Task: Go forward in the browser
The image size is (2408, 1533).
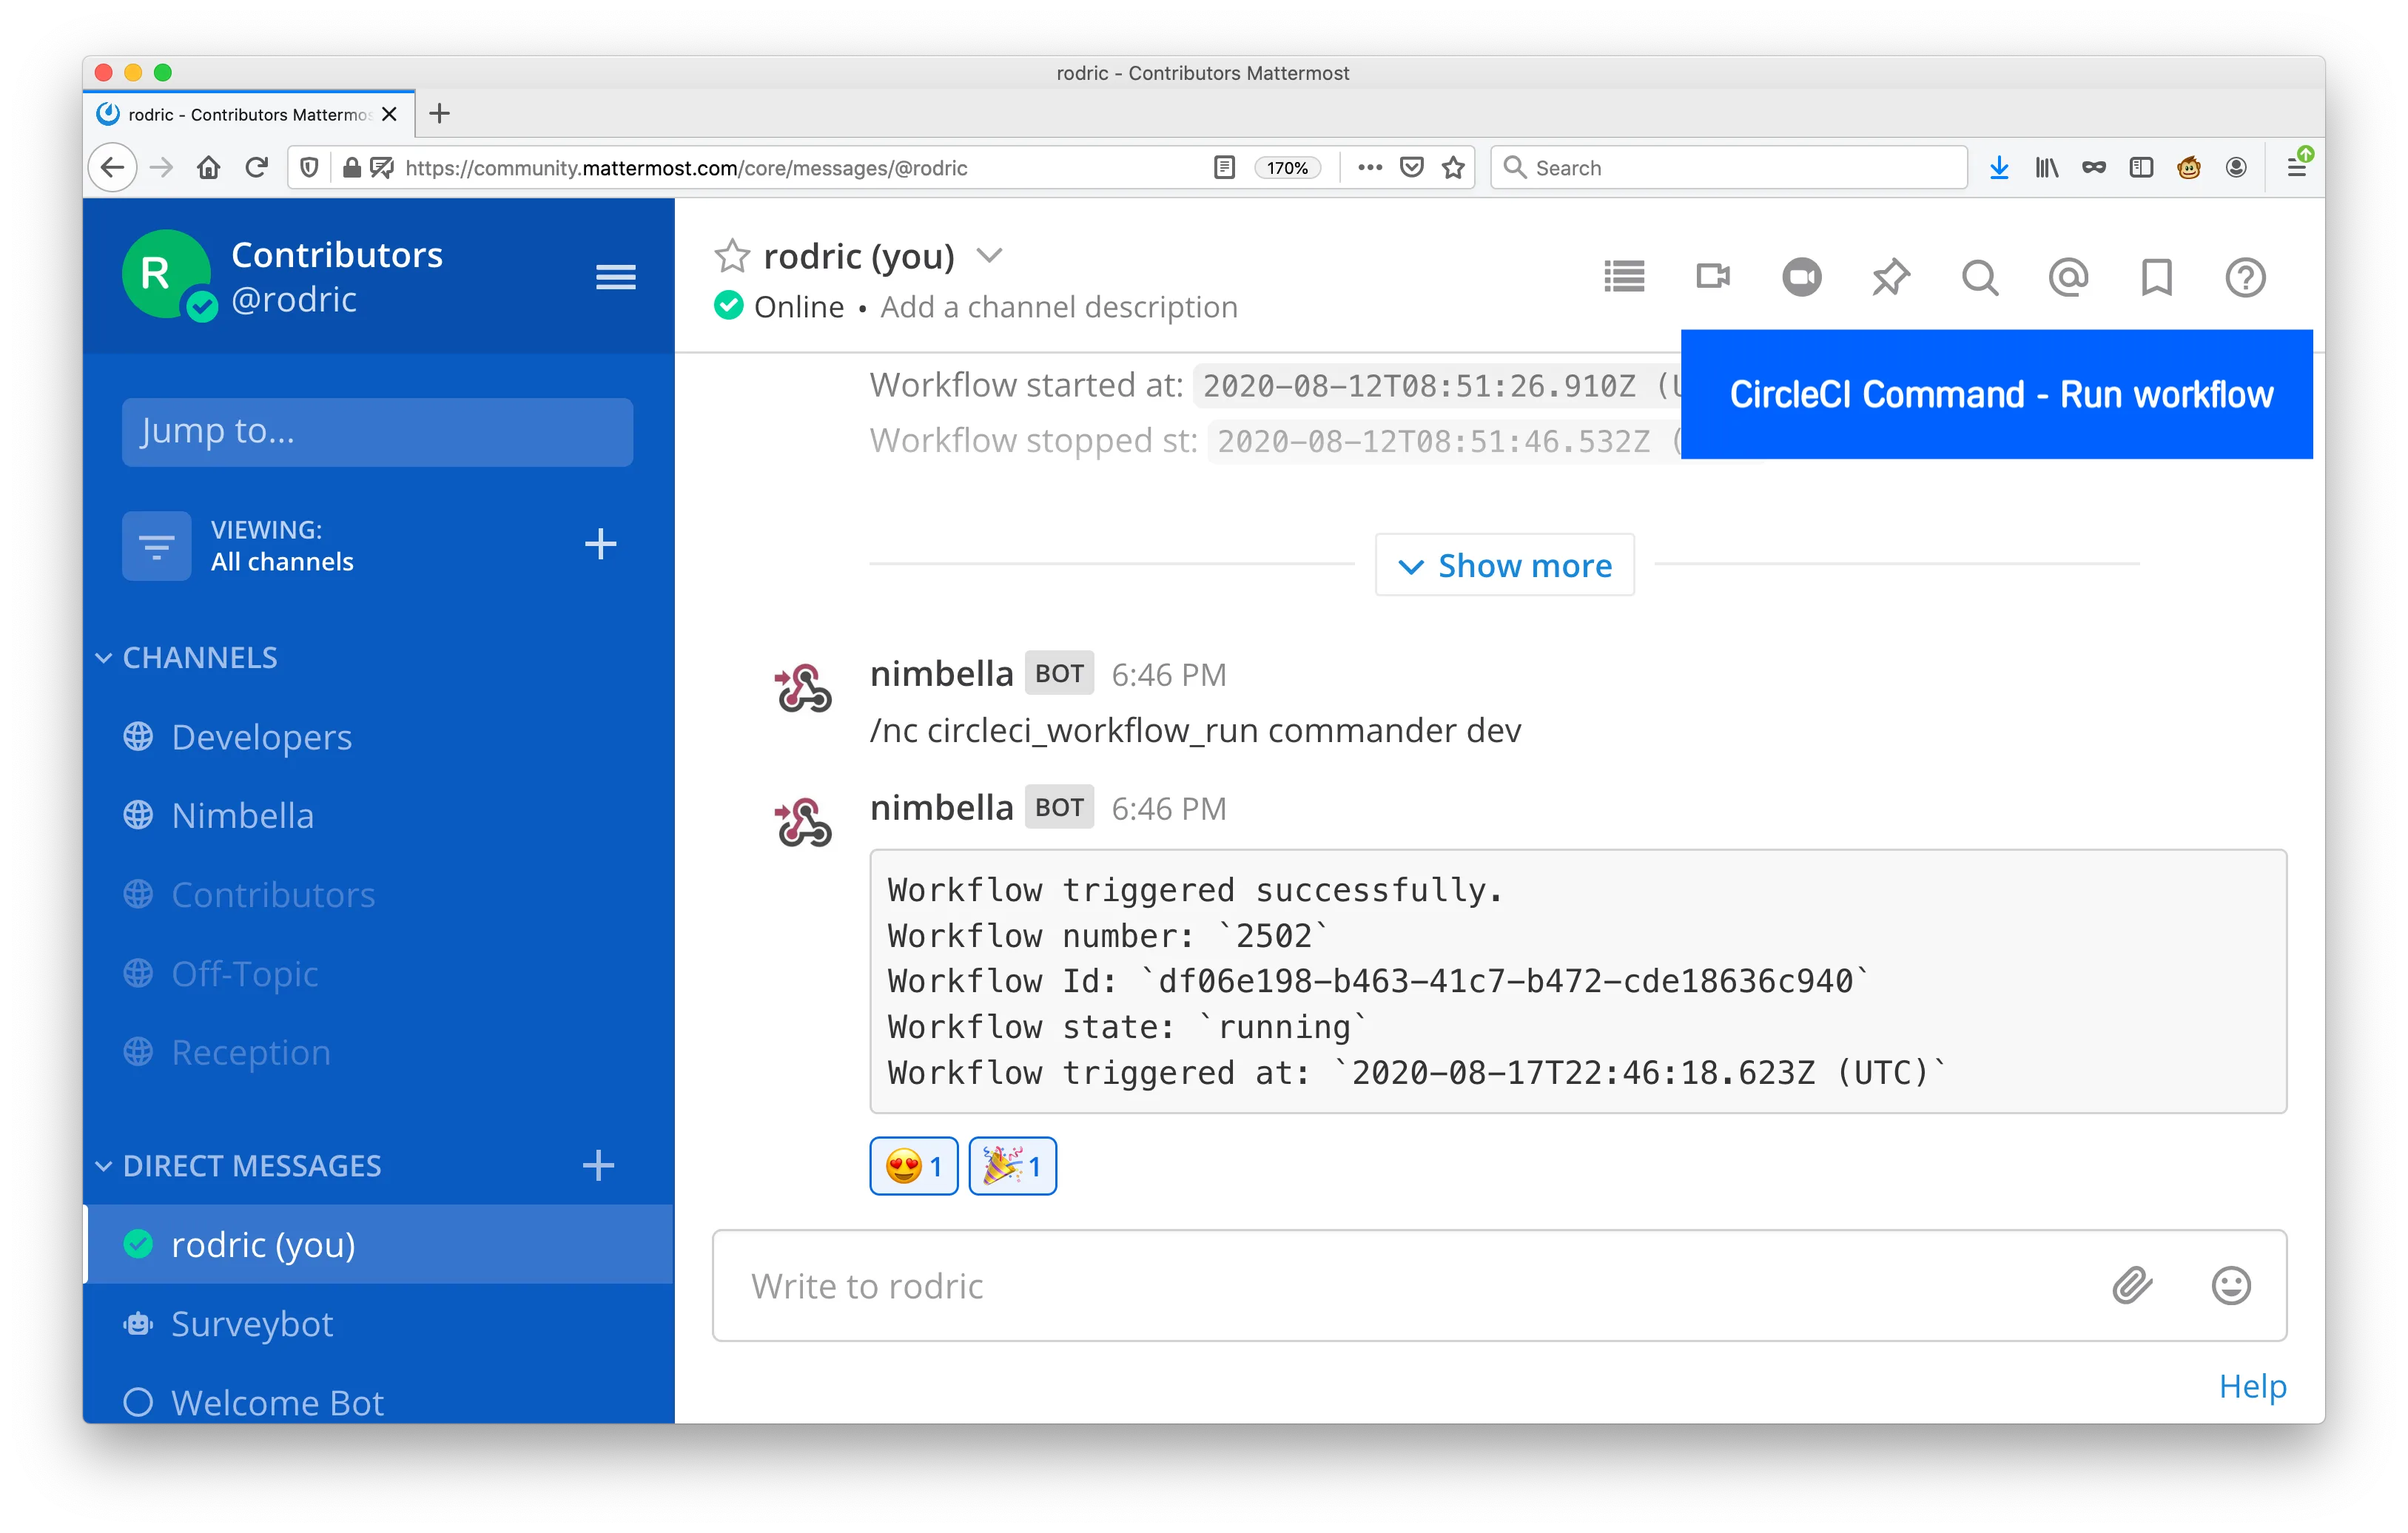Action: 161,167
